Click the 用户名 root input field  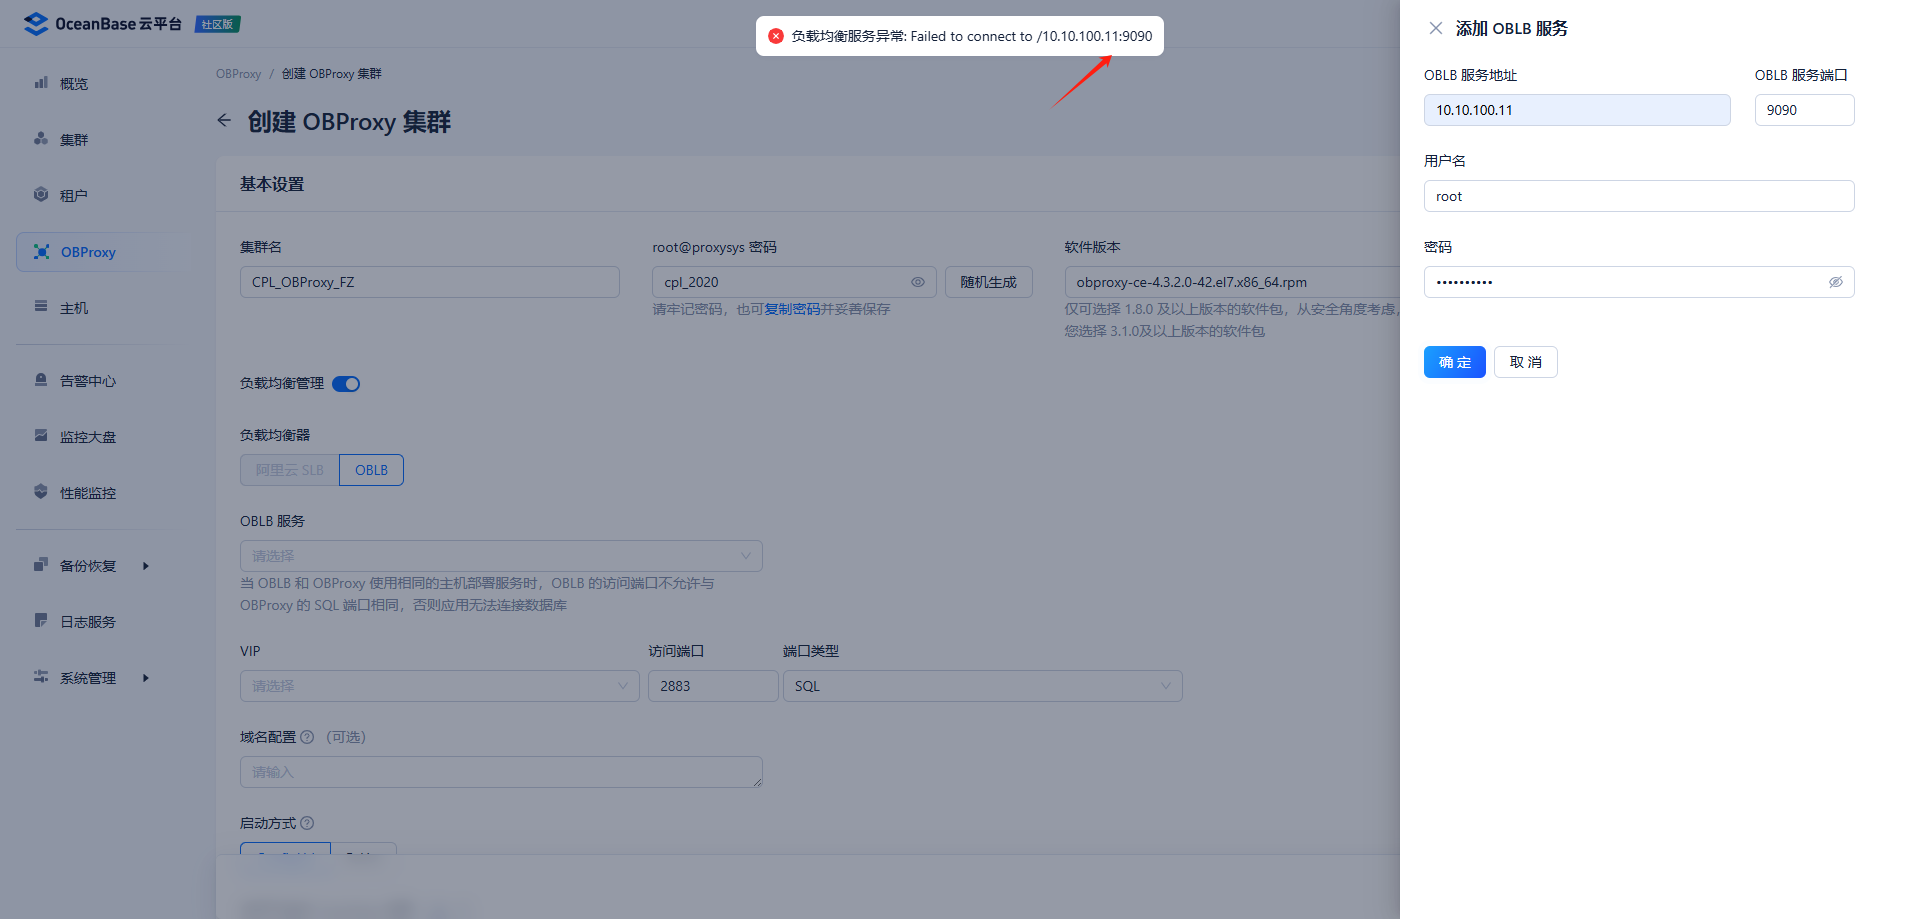(x=1639, y=196)
